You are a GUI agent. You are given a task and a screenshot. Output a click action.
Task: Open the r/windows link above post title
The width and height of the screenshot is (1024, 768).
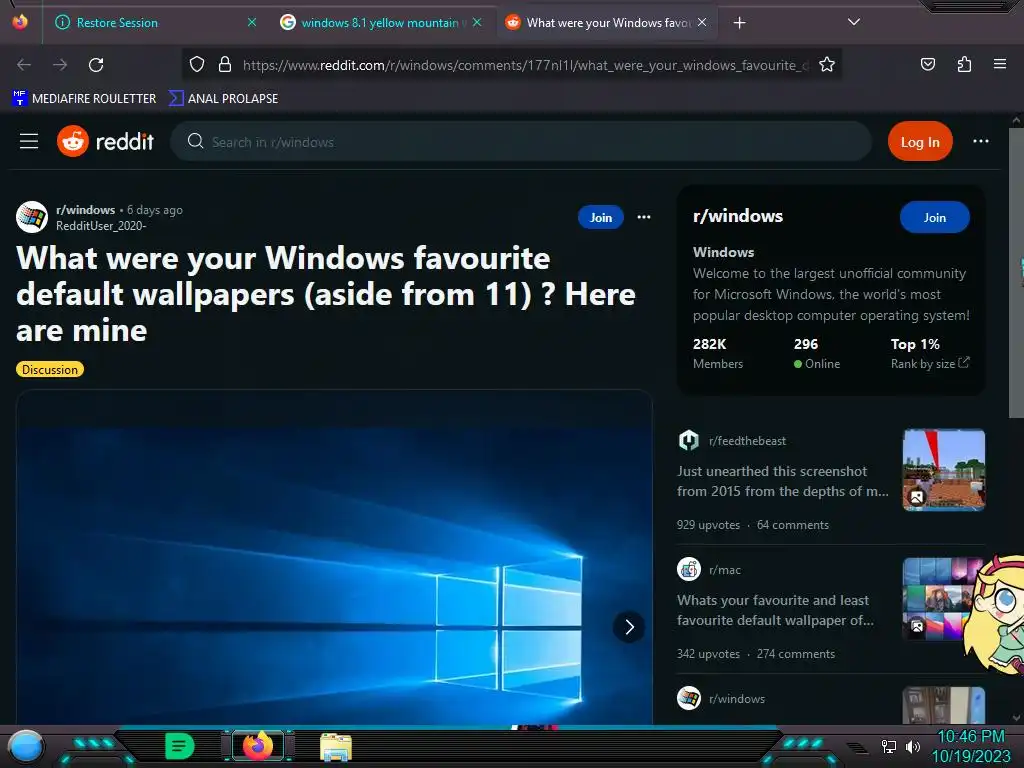click(86, 210)
